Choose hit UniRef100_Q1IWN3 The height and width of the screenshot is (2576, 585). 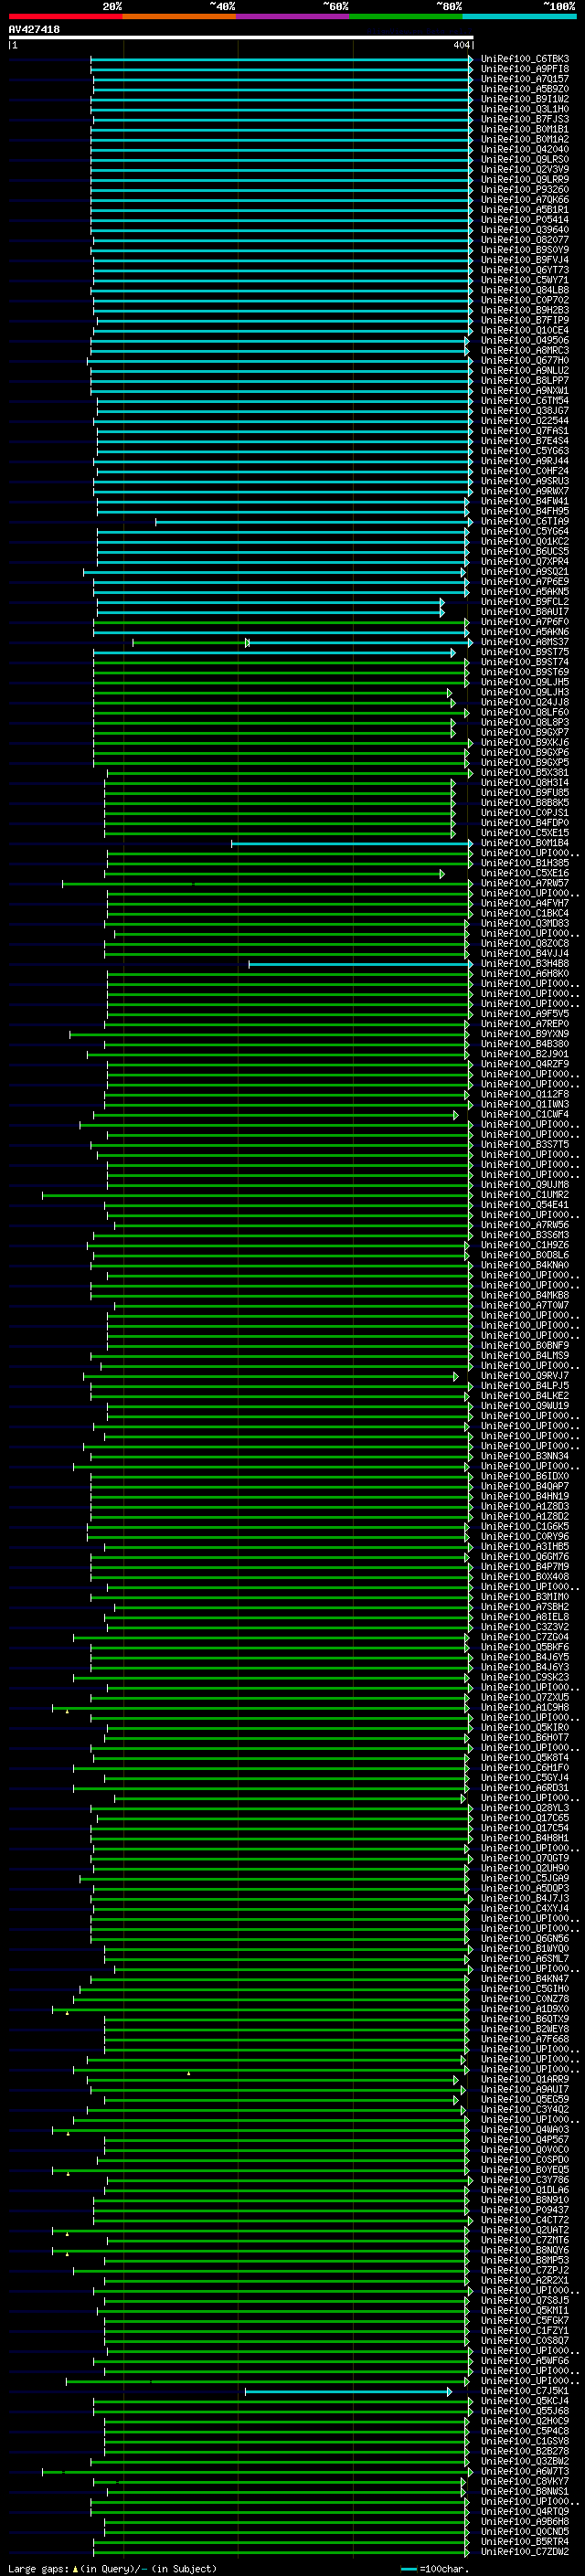coord(525,1104)
